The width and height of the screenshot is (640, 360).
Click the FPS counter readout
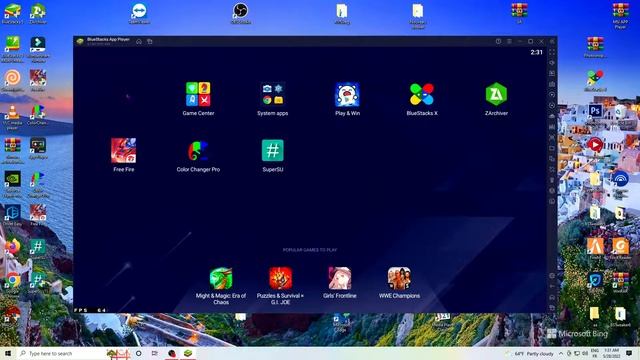click(90, 310)
